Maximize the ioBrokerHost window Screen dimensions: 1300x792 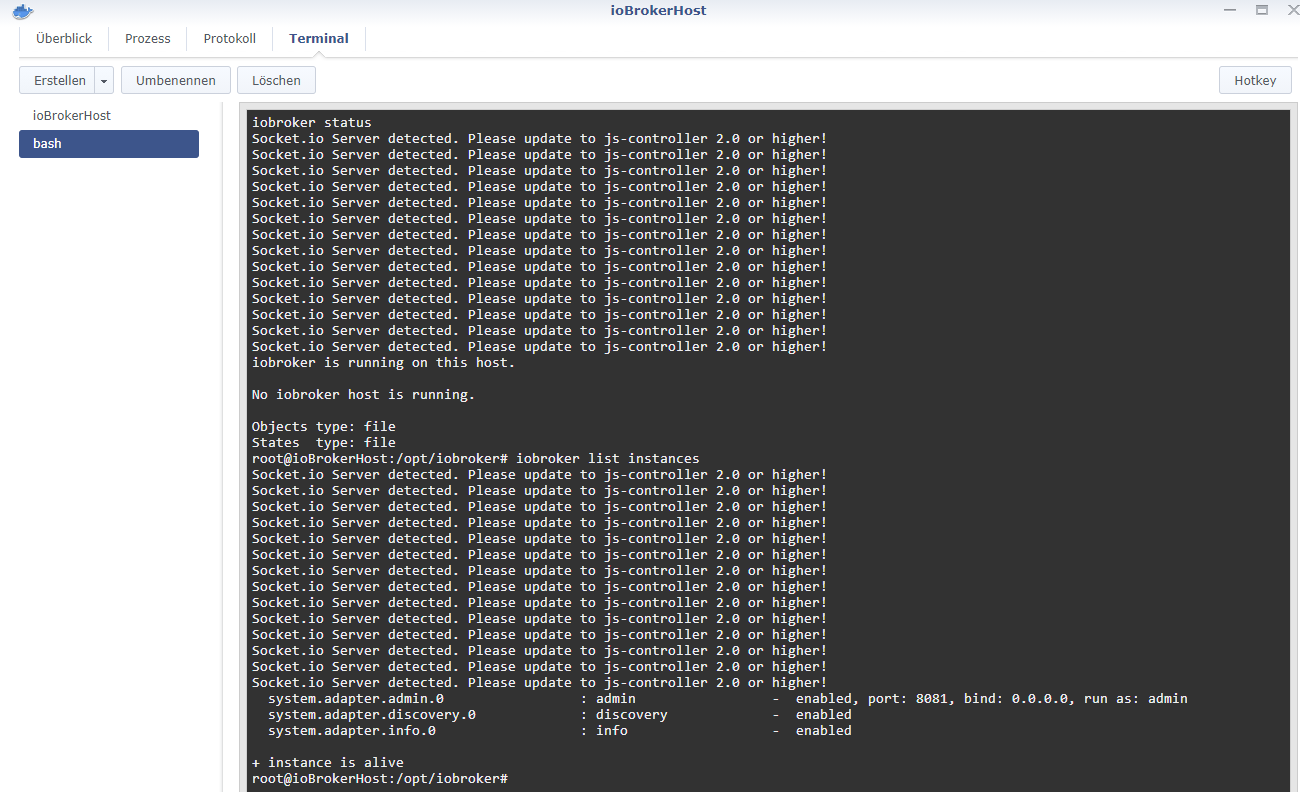(x=1261, y=10)
